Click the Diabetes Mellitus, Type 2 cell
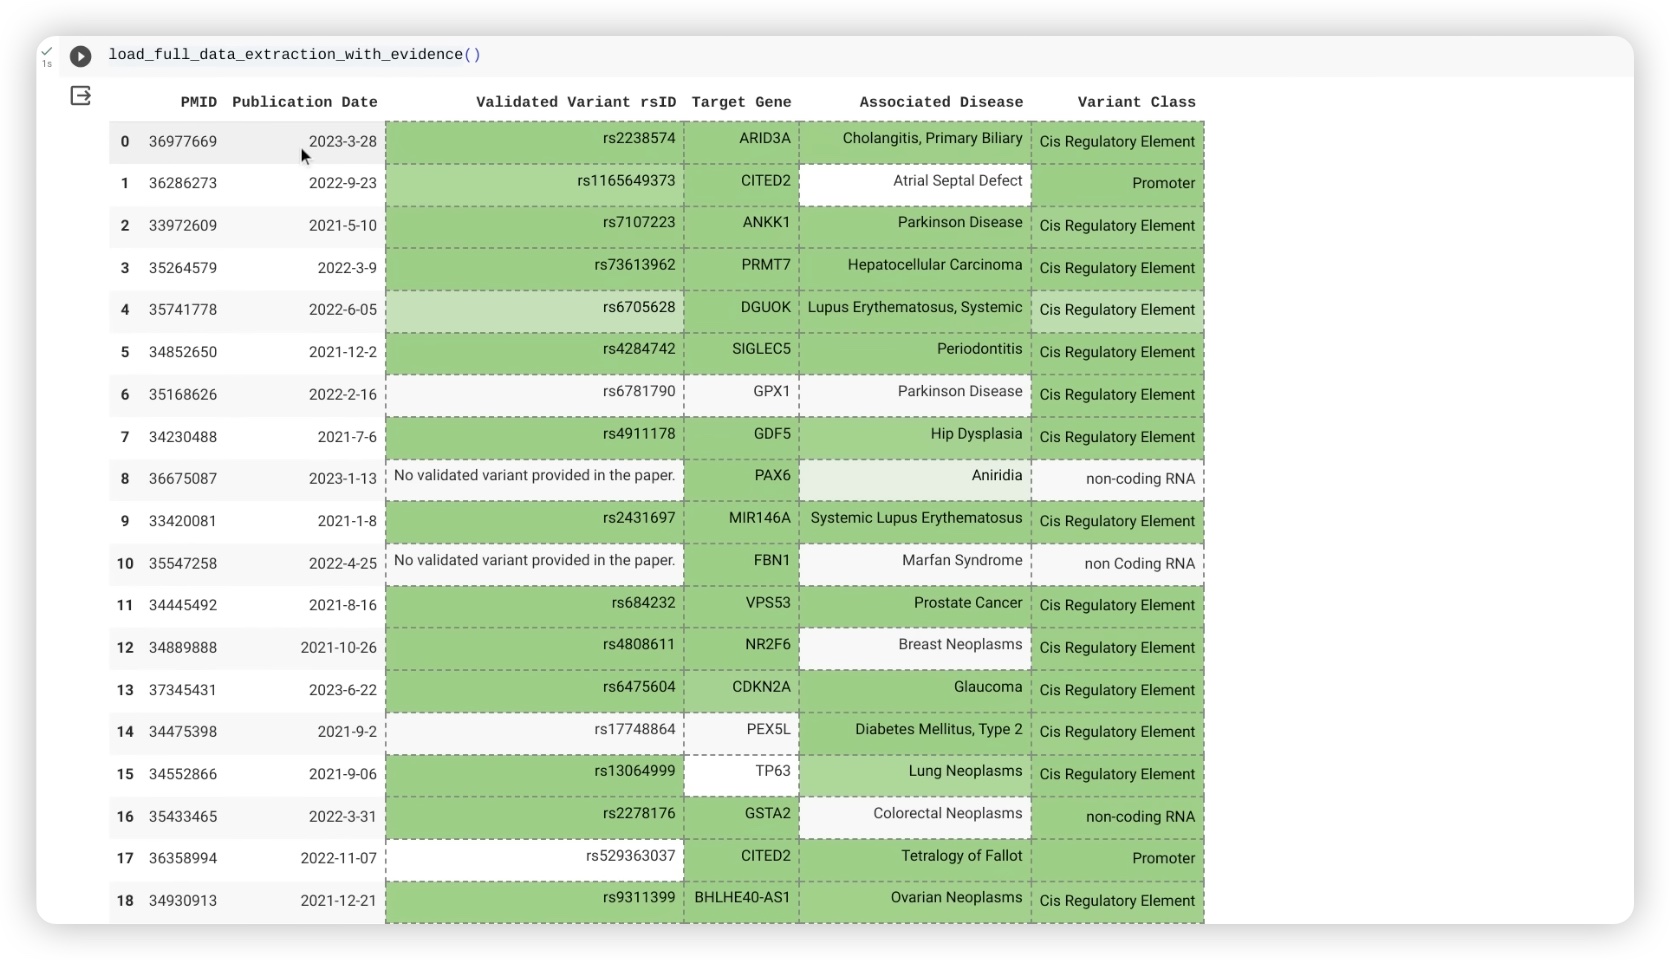Viewport: 1670px width, 960px height. click(915, 733)
